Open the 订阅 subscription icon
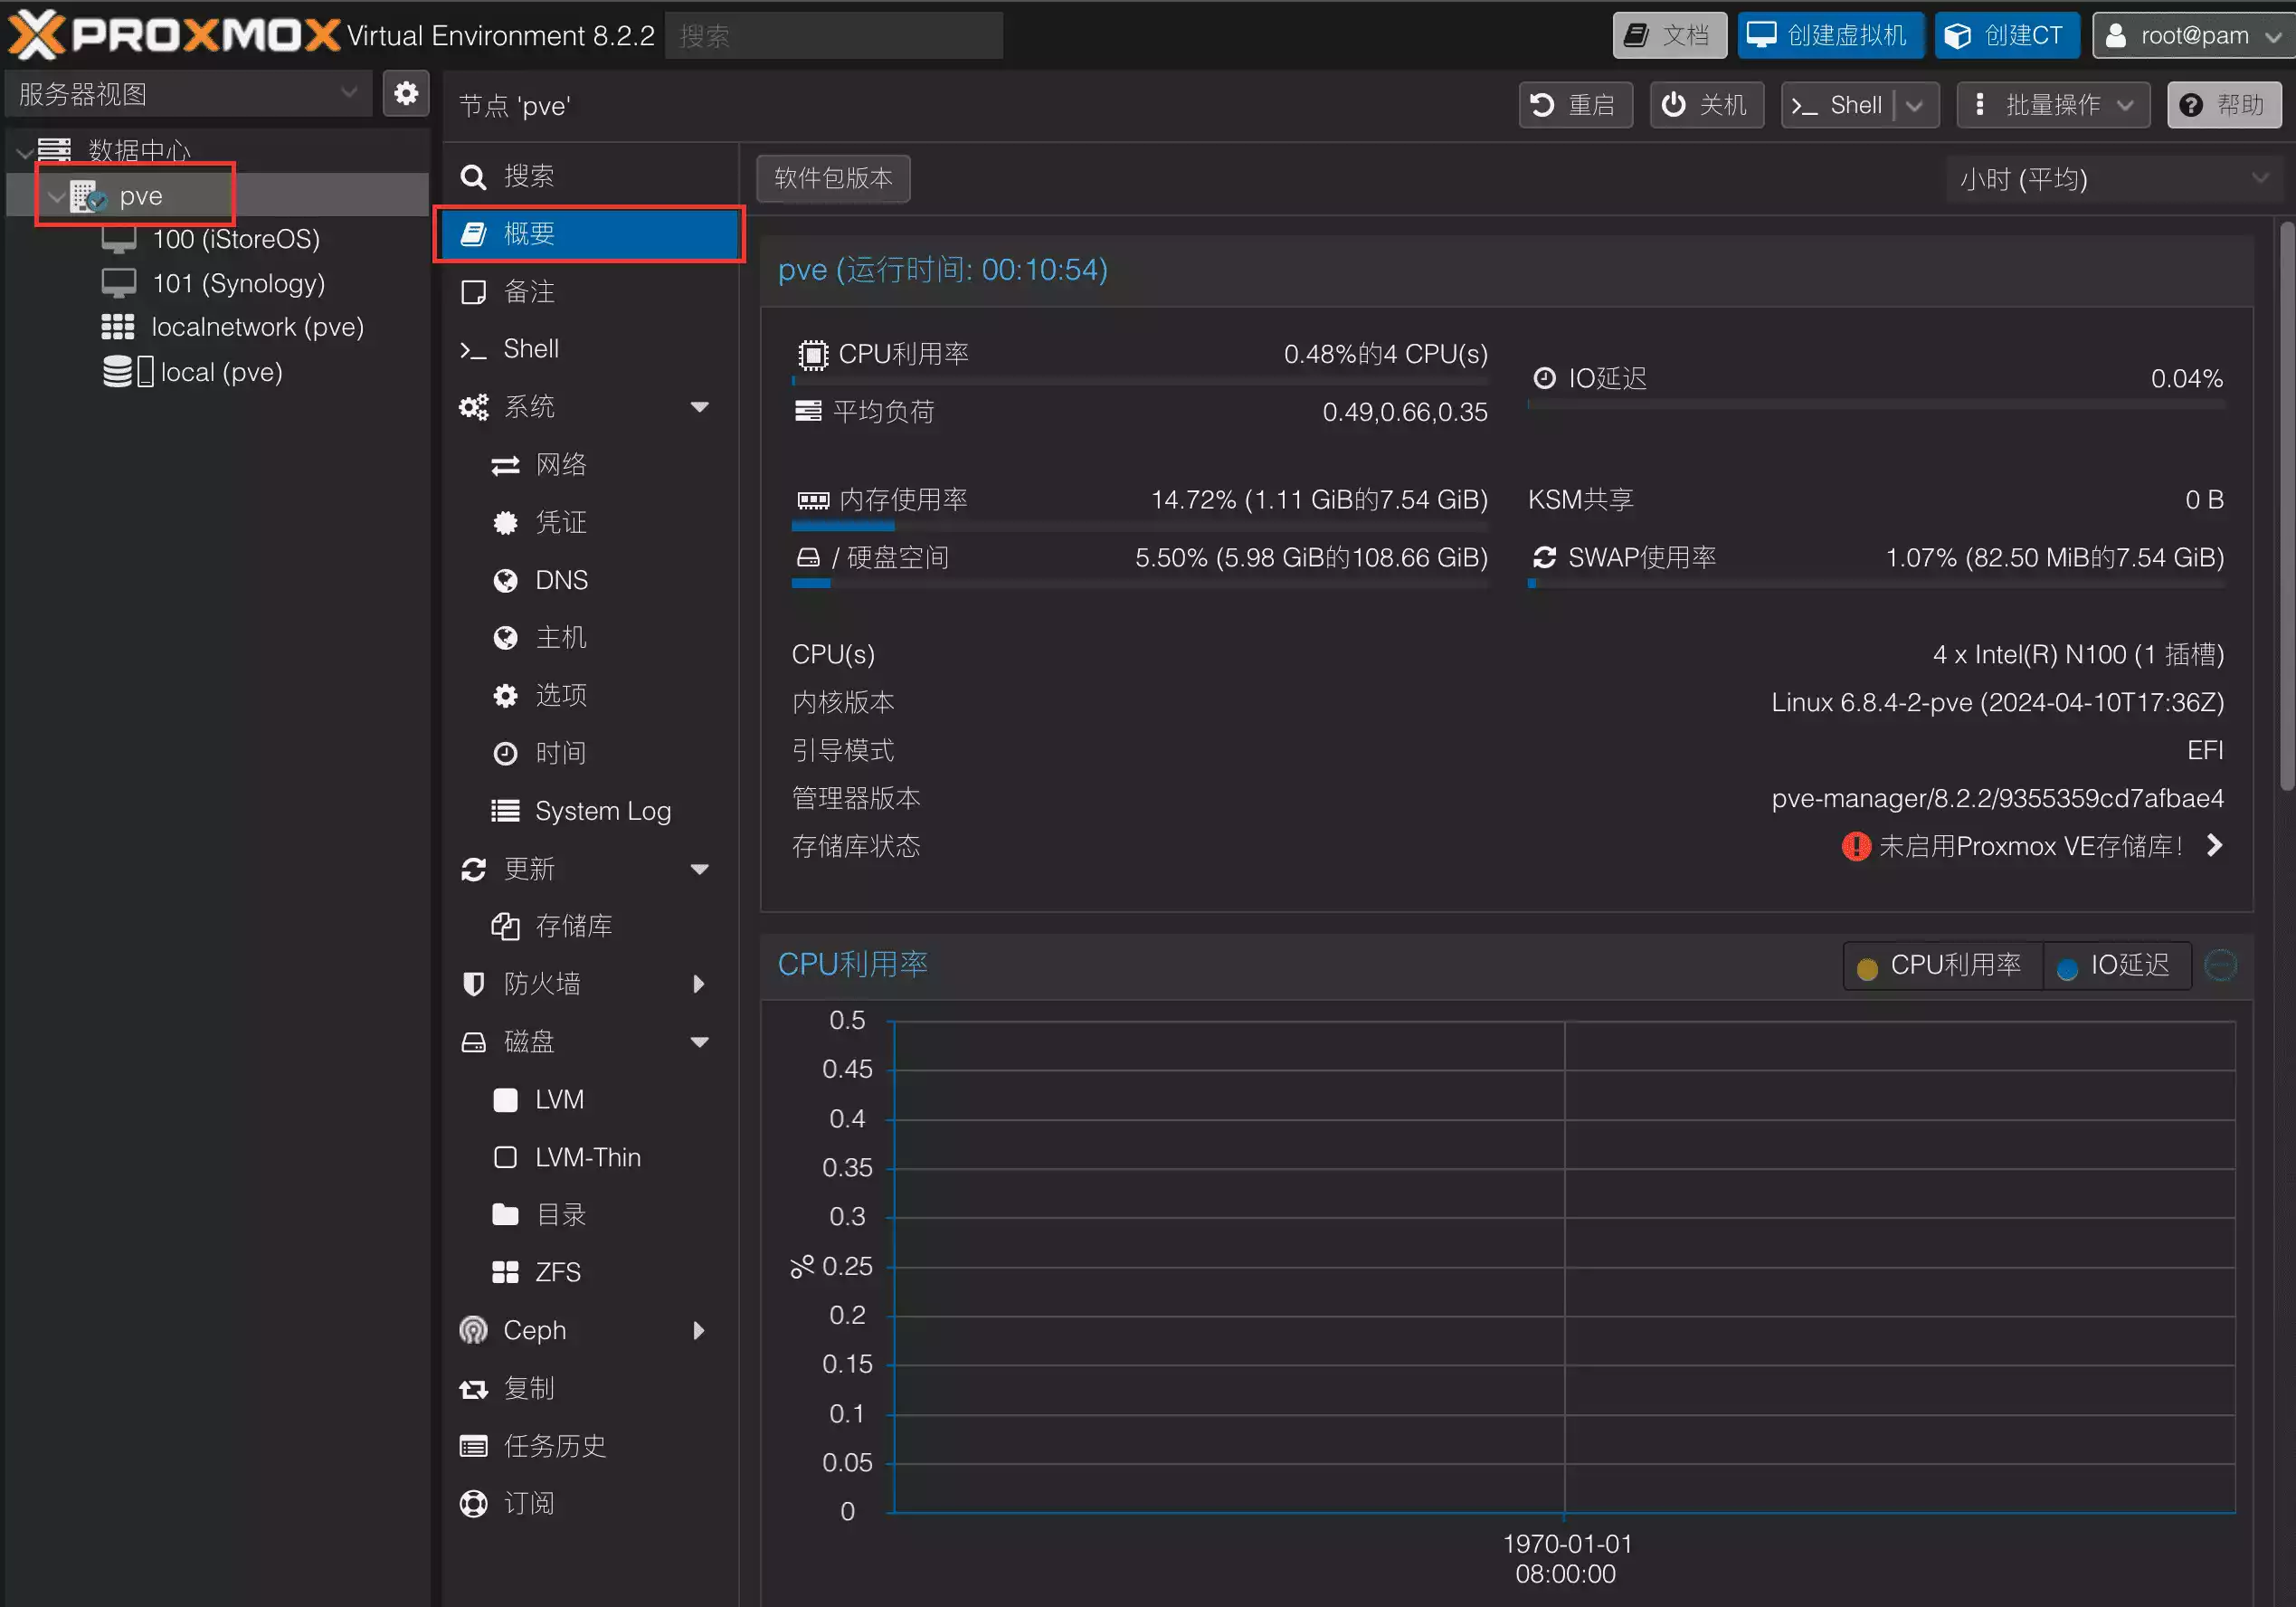Screen dimensions: 2296x1607 473,1502
